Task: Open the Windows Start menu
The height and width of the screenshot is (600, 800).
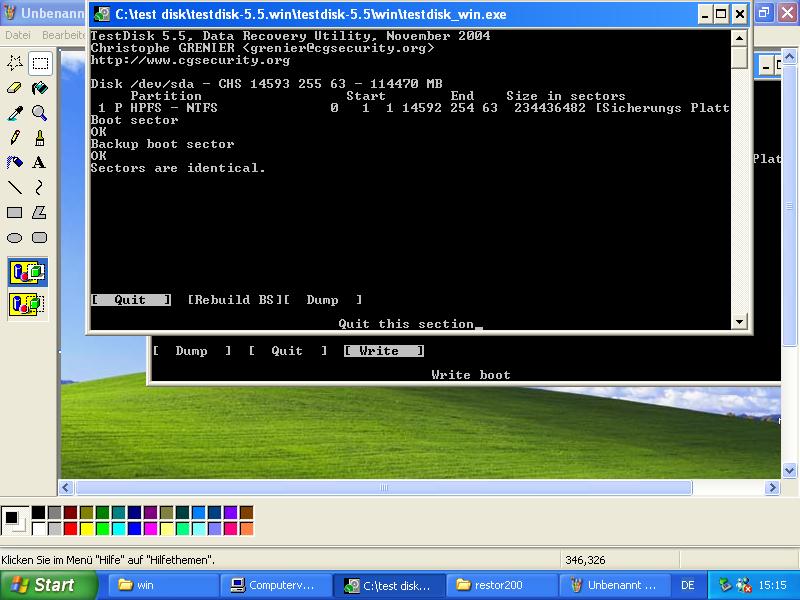Action: (x=48, y=585)
